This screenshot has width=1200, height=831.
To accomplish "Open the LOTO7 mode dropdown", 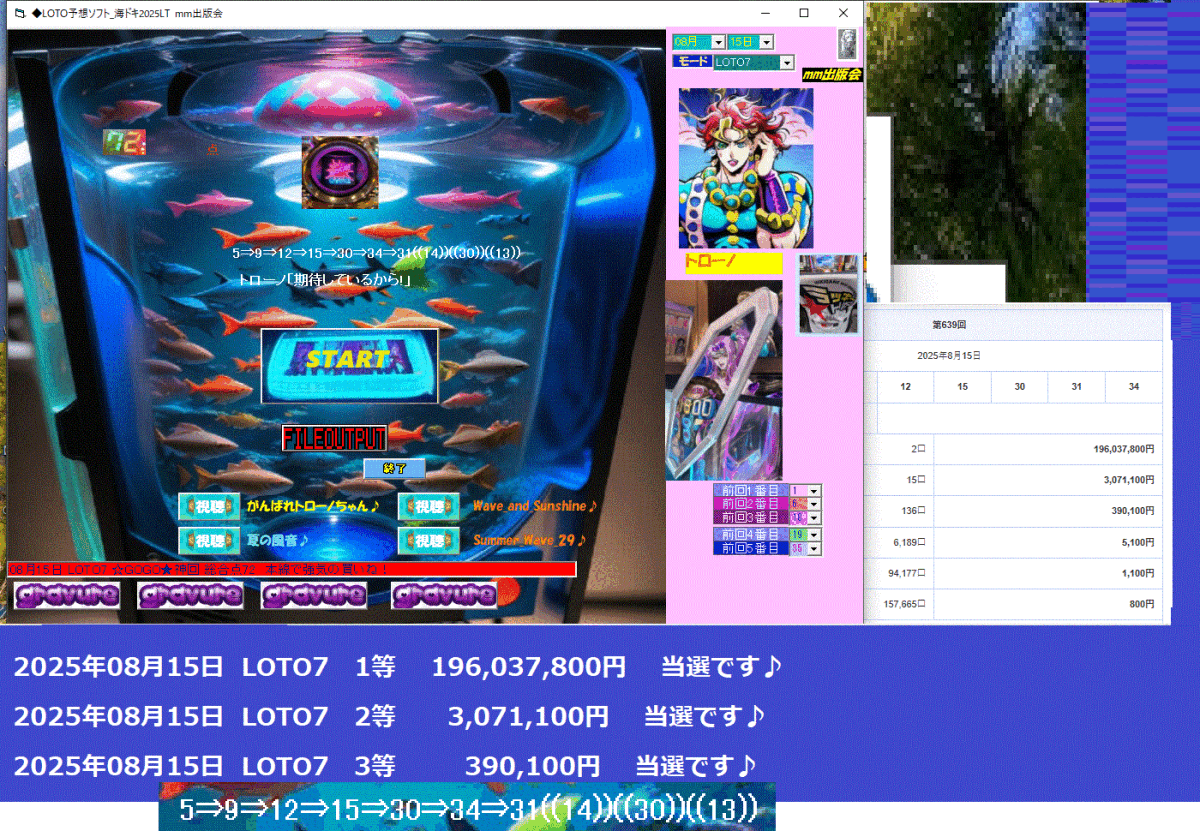I will (x=753, y=62).
